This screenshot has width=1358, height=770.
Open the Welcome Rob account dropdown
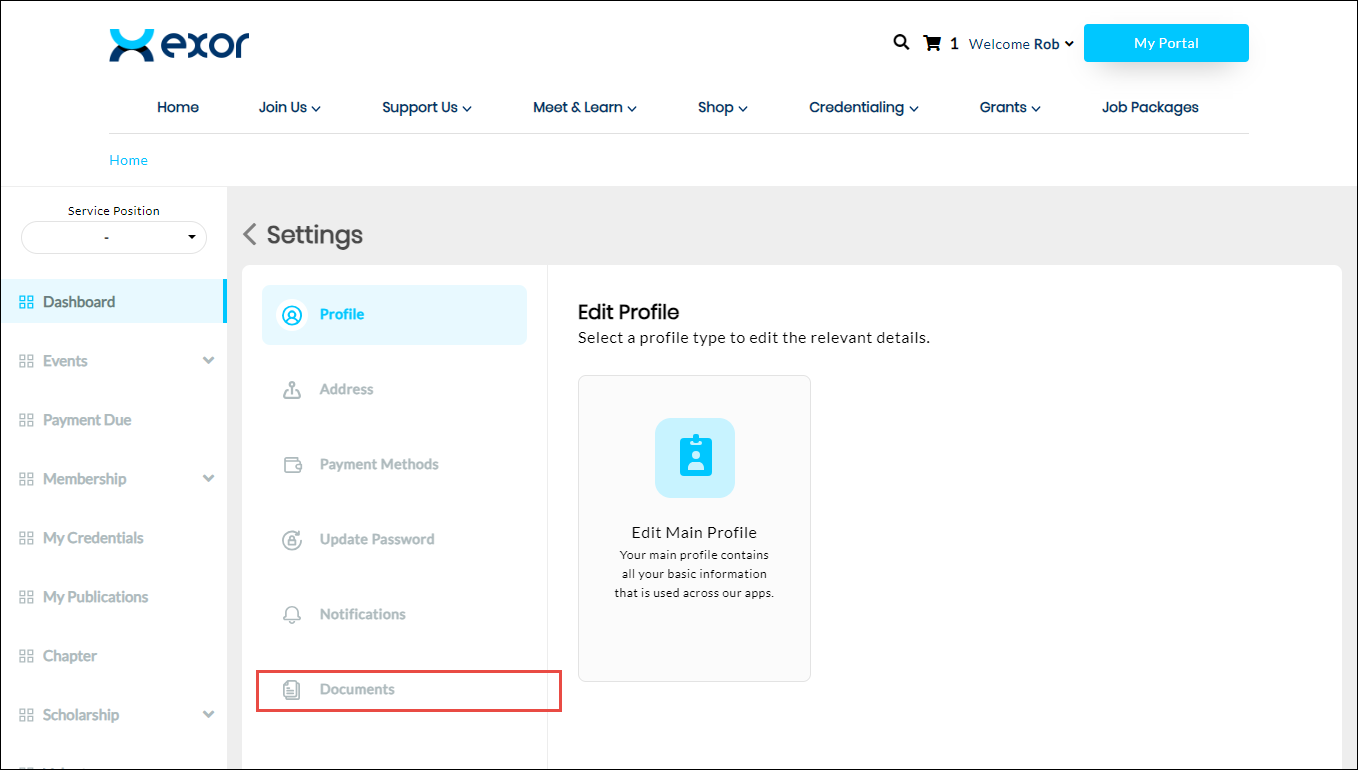pyautogui.click(x=1021, y=44)
